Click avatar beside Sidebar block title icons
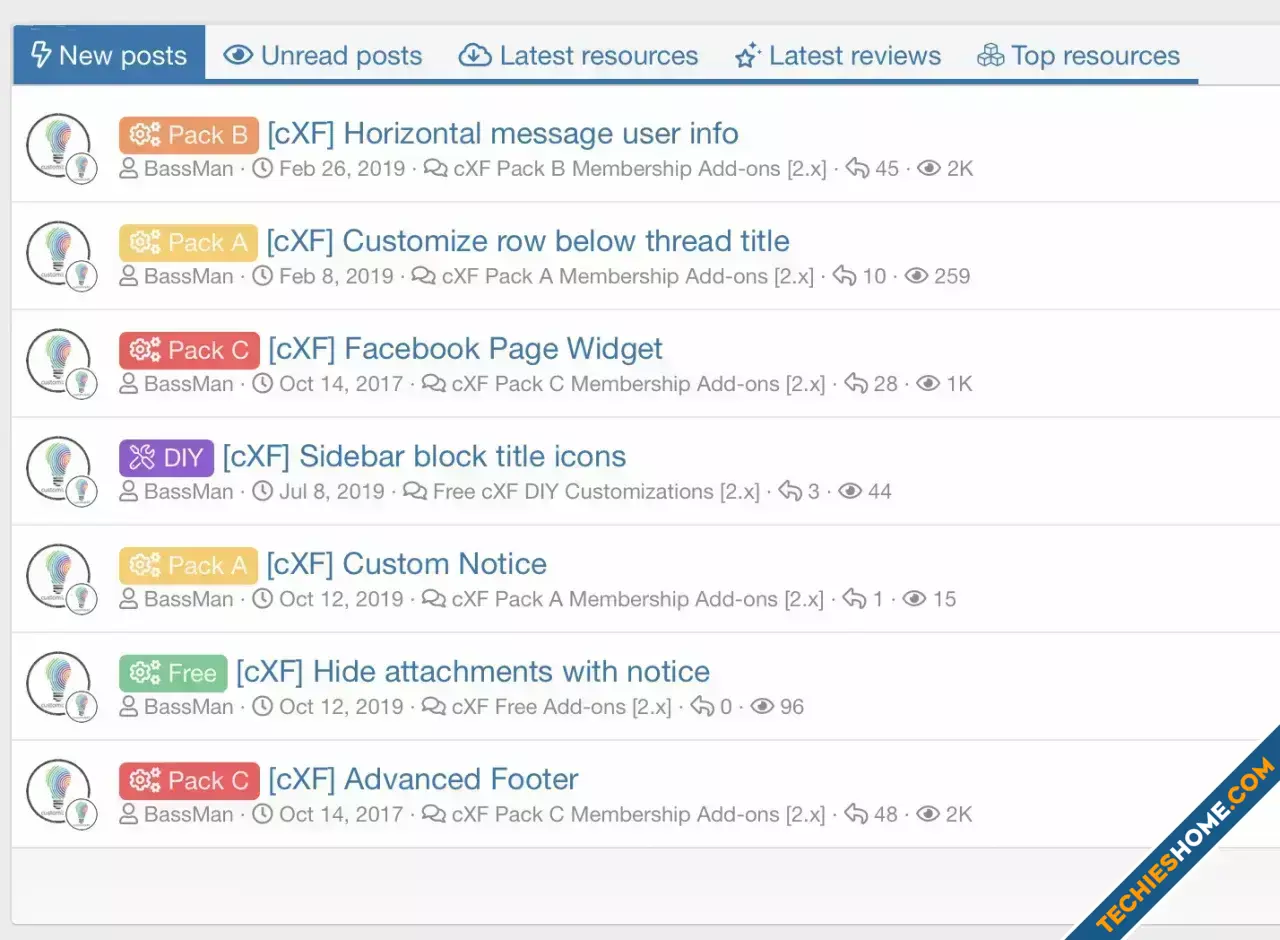 click(x=58, y=469)
